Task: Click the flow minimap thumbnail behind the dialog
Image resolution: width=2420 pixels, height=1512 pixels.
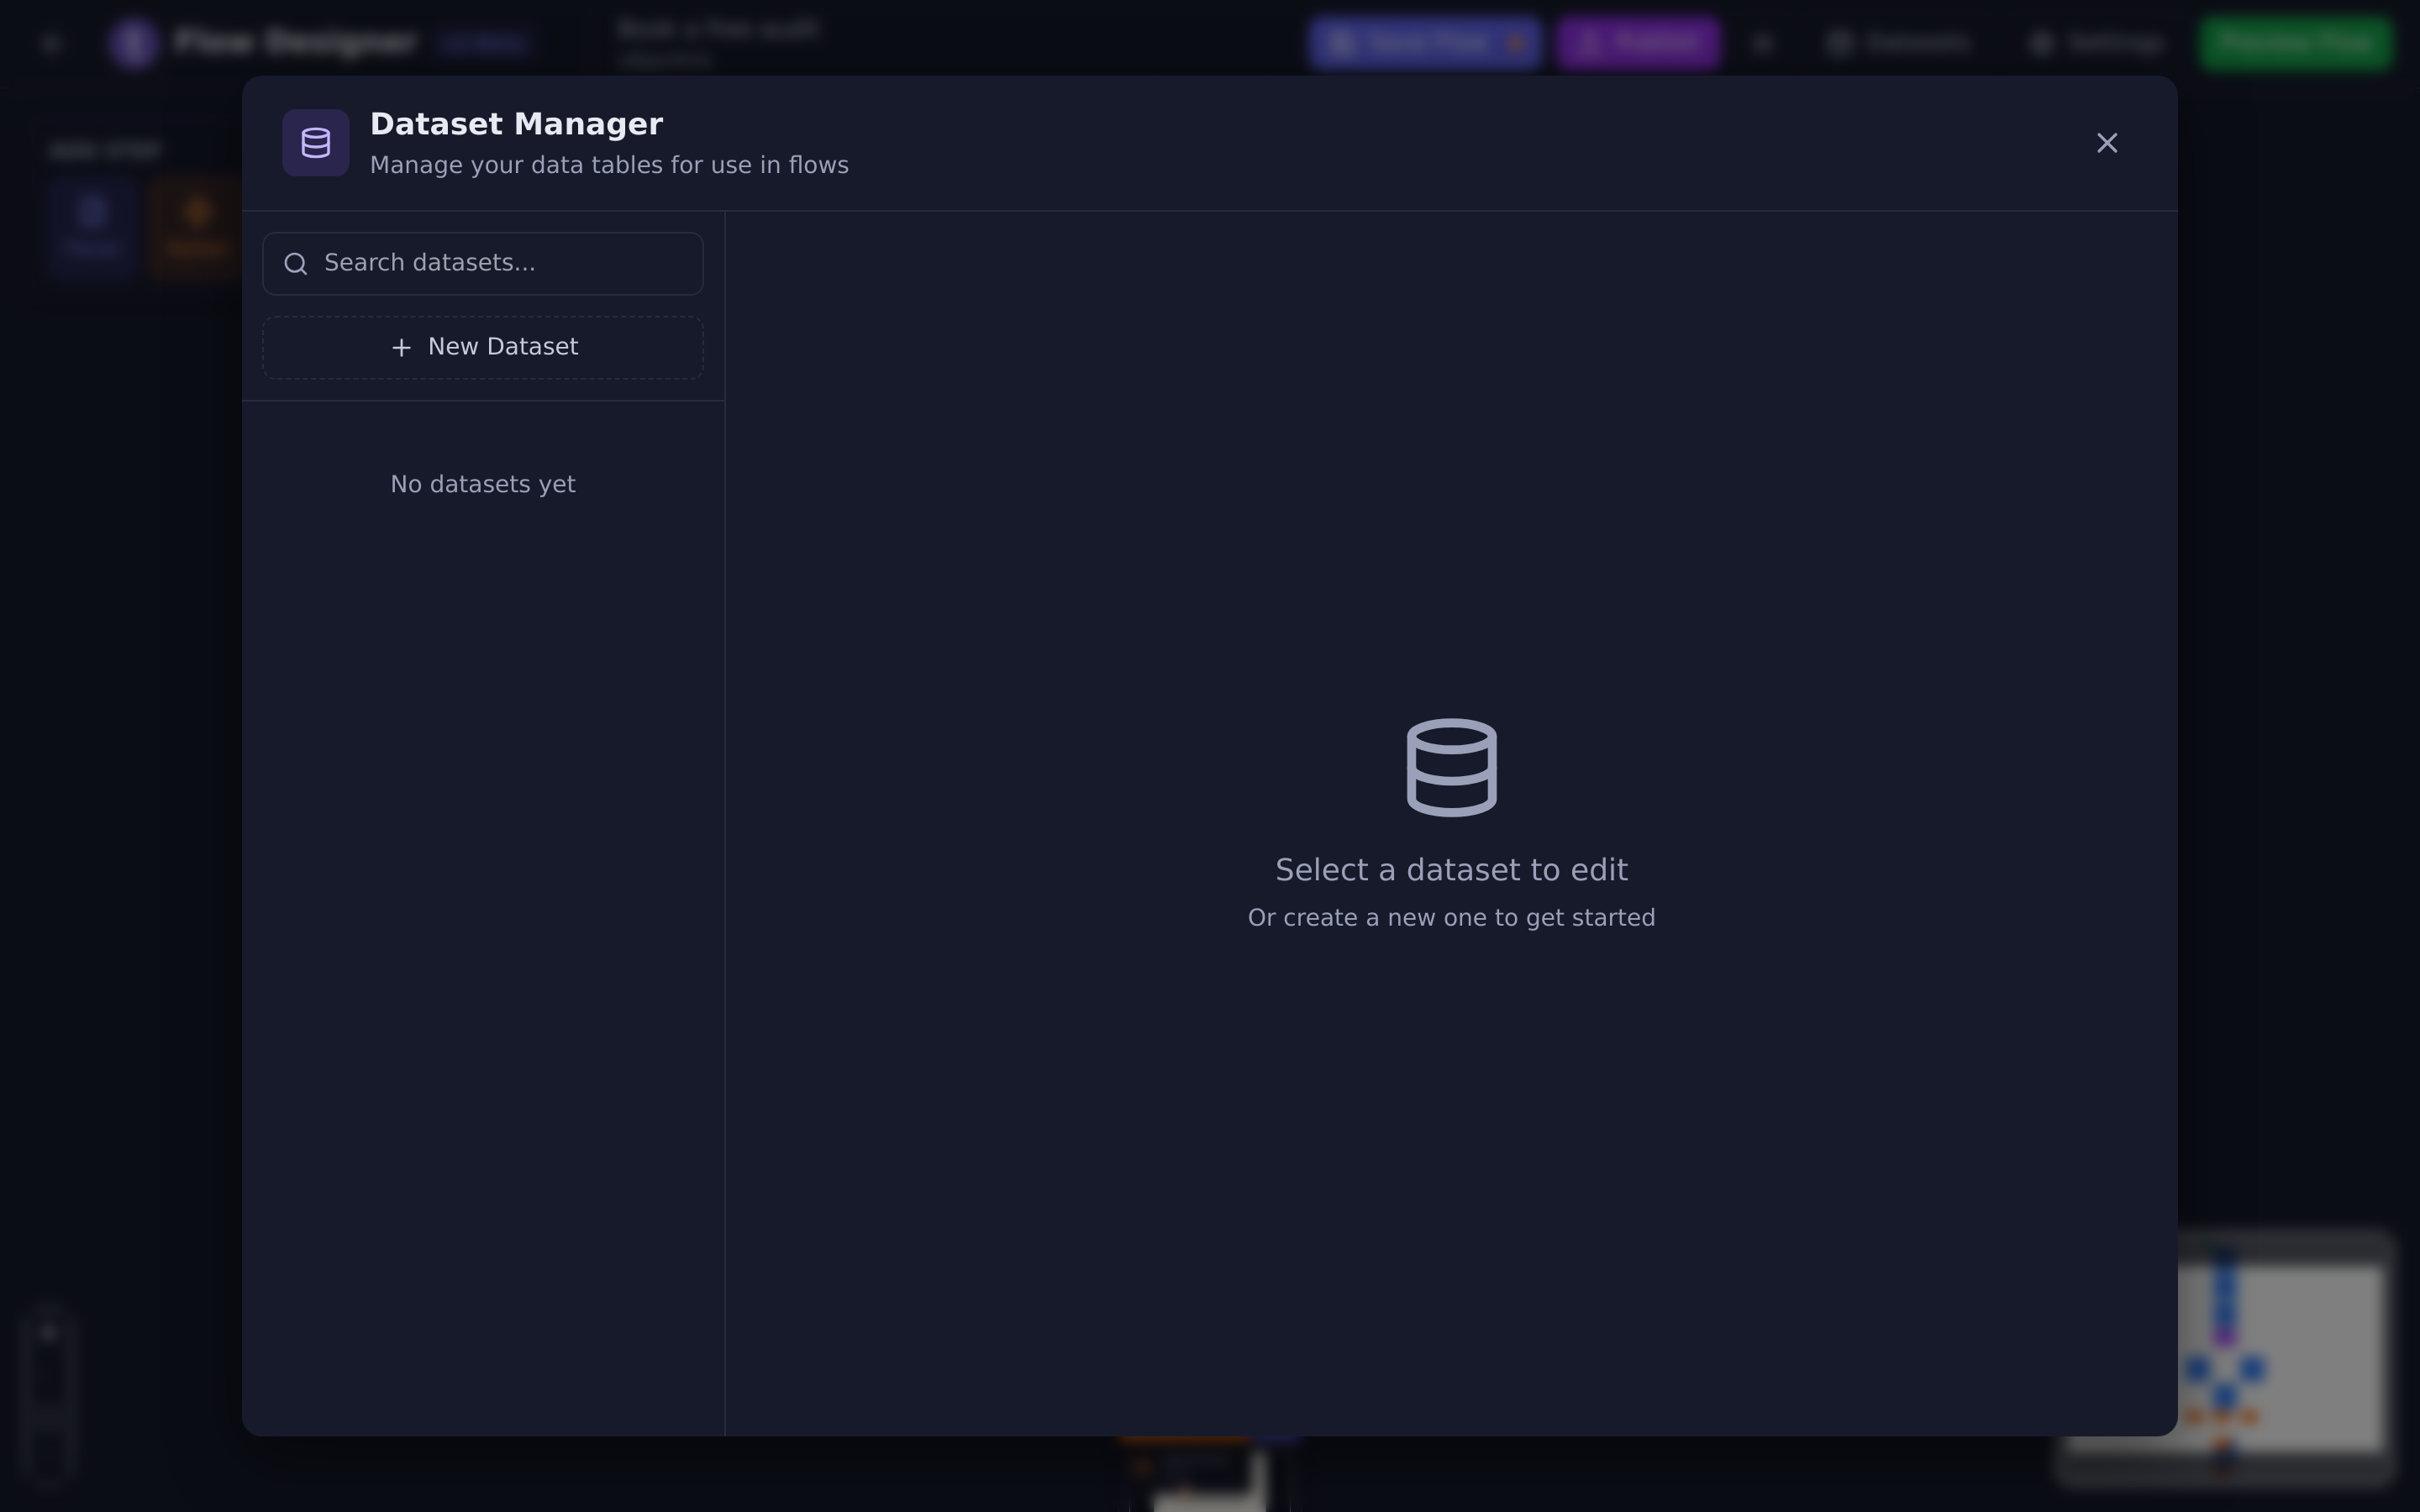Action: pyautogui.click(x=2224, y=1358)
